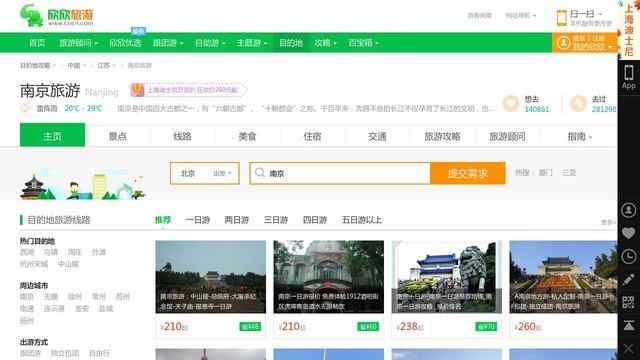
Task: Click the 自由行 travel mode link
Action: tap(99, 353)
